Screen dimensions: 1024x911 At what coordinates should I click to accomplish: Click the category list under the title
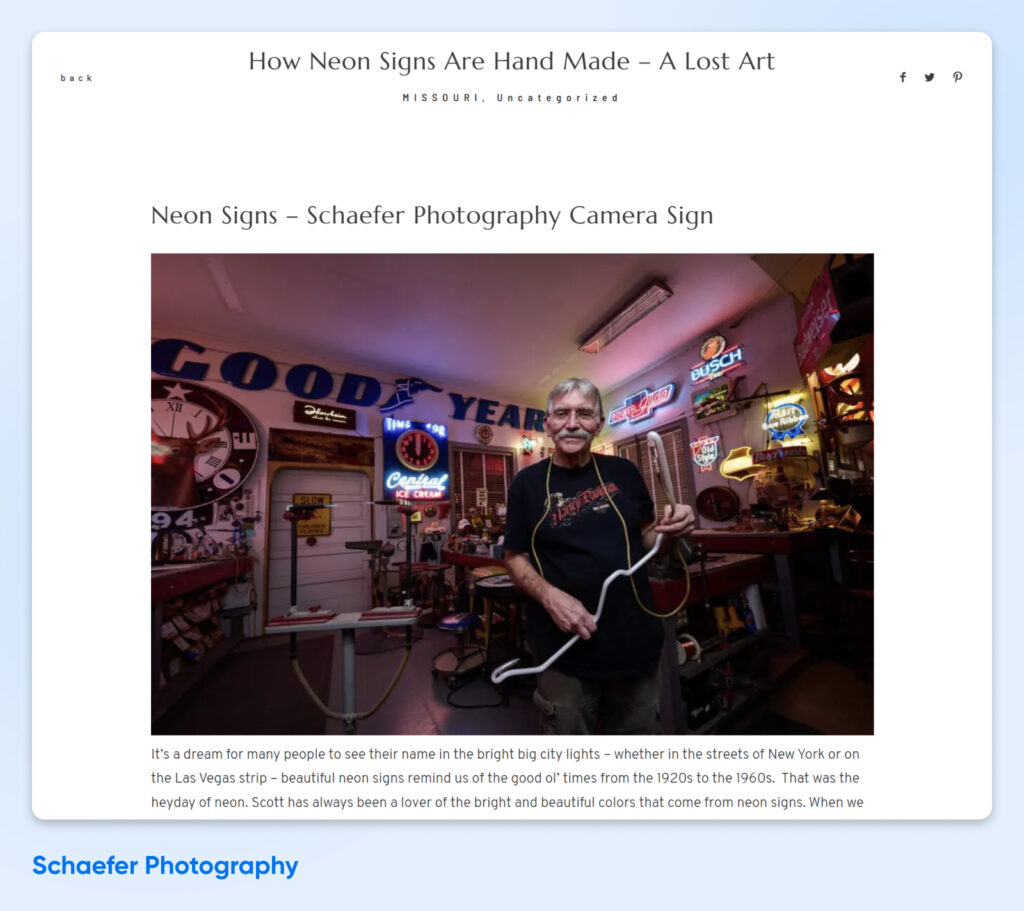[x=510, y=97]
